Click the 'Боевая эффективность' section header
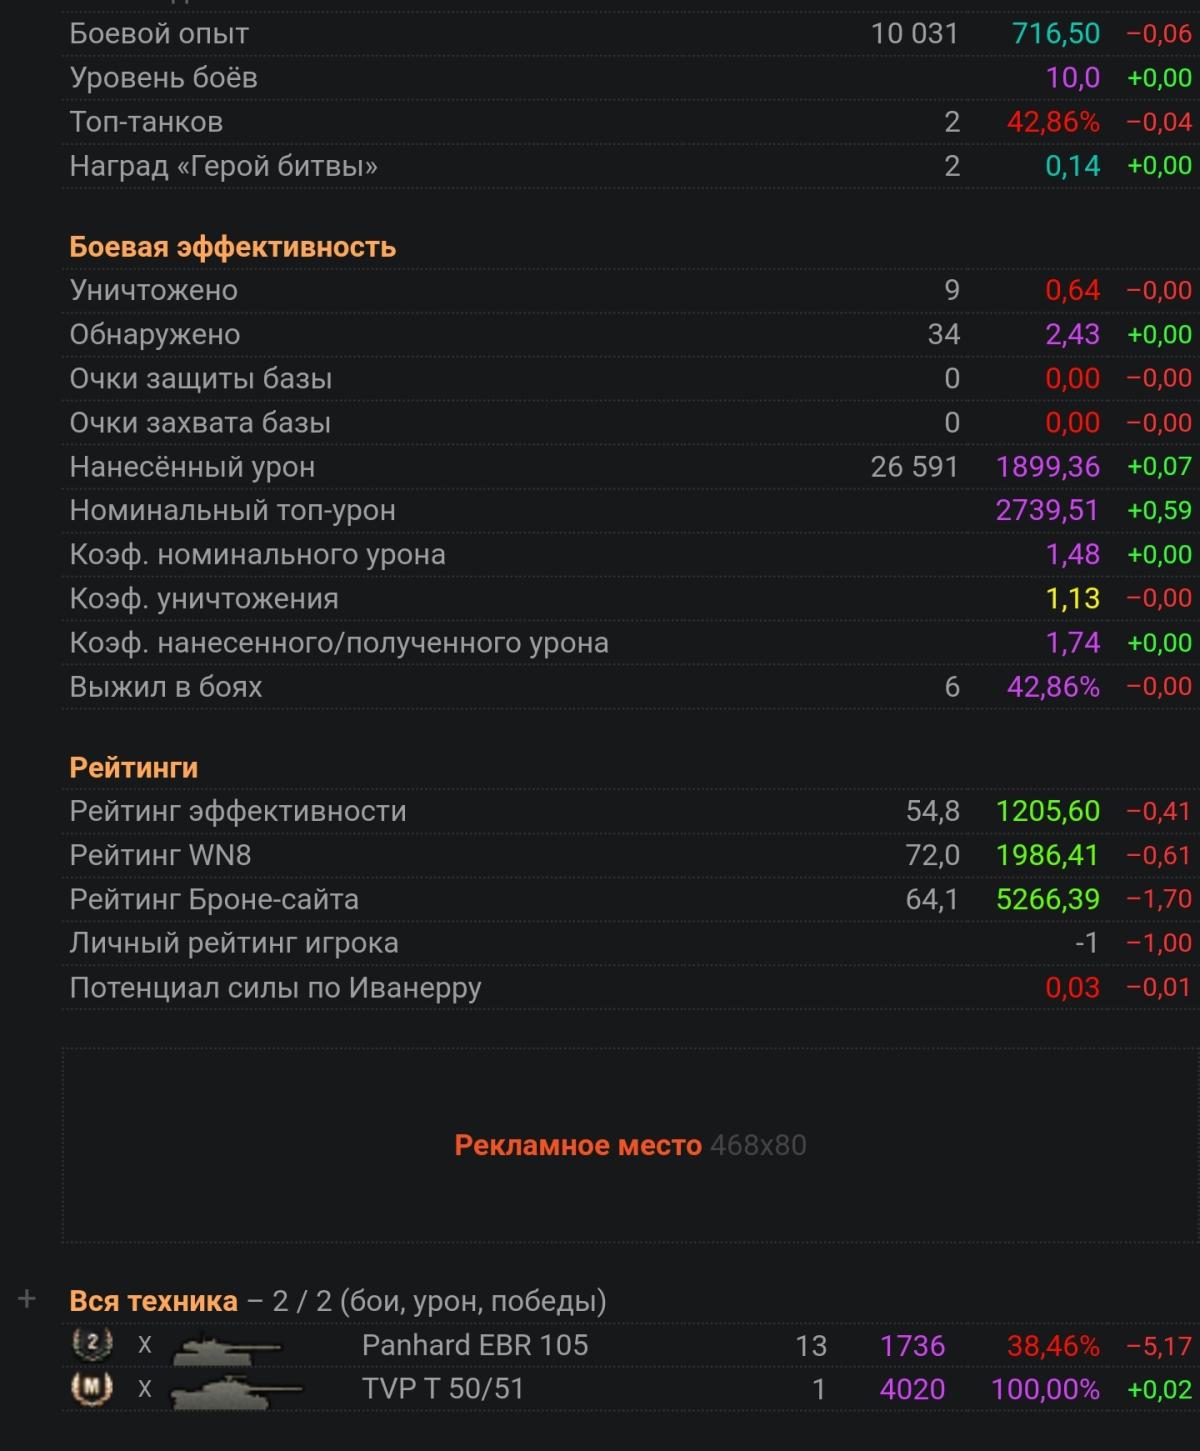 232,247
